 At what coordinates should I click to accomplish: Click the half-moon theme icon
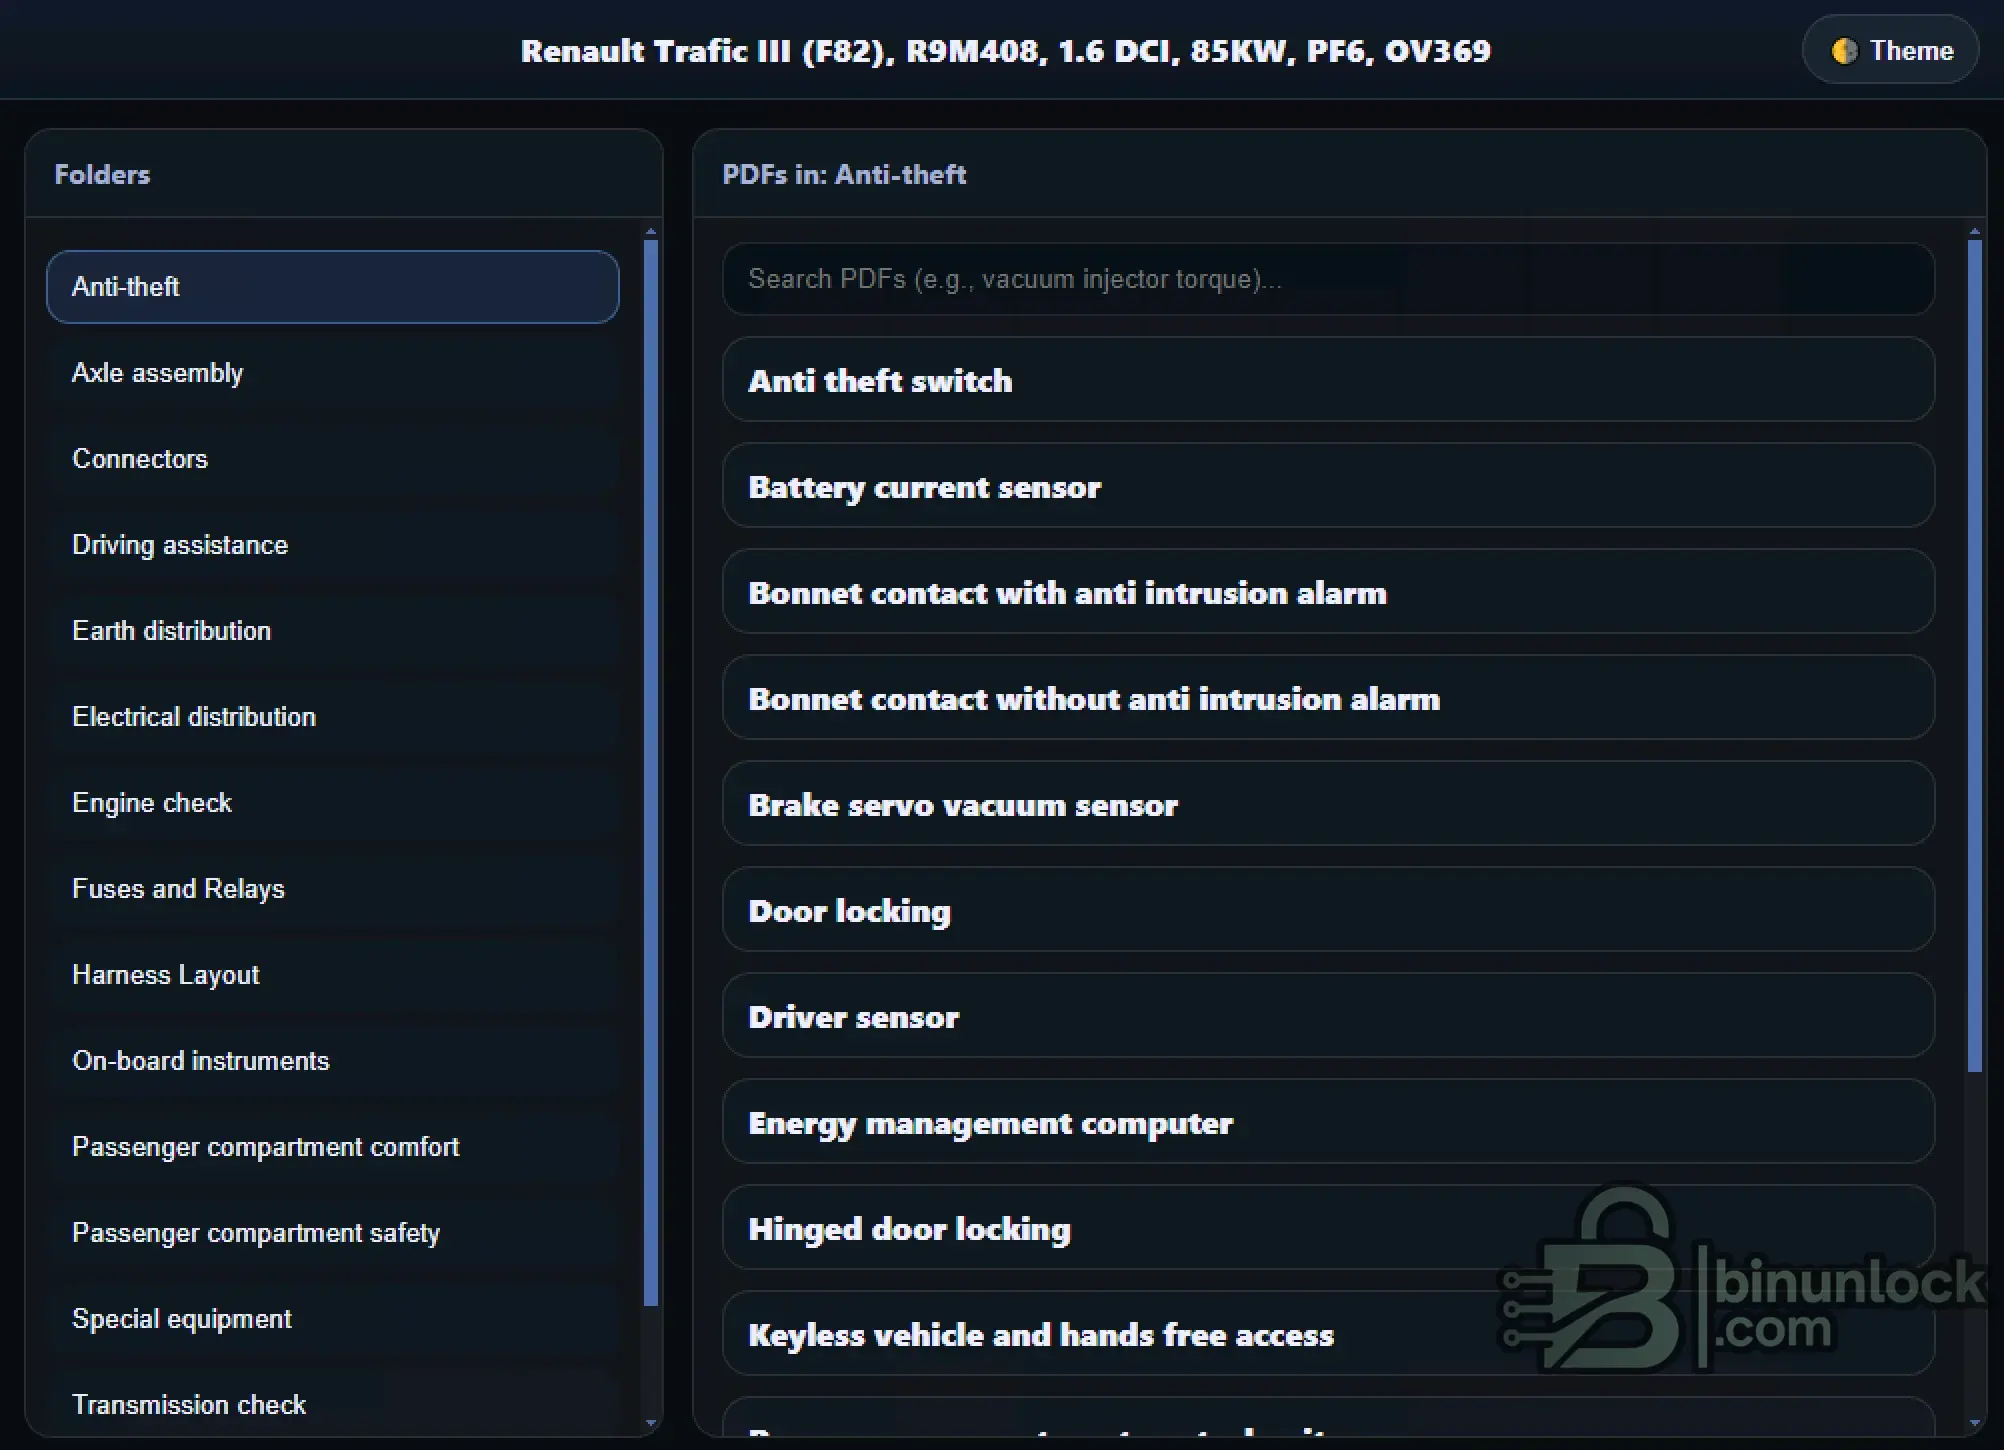pyautogui.click(x=1844, y=51)
